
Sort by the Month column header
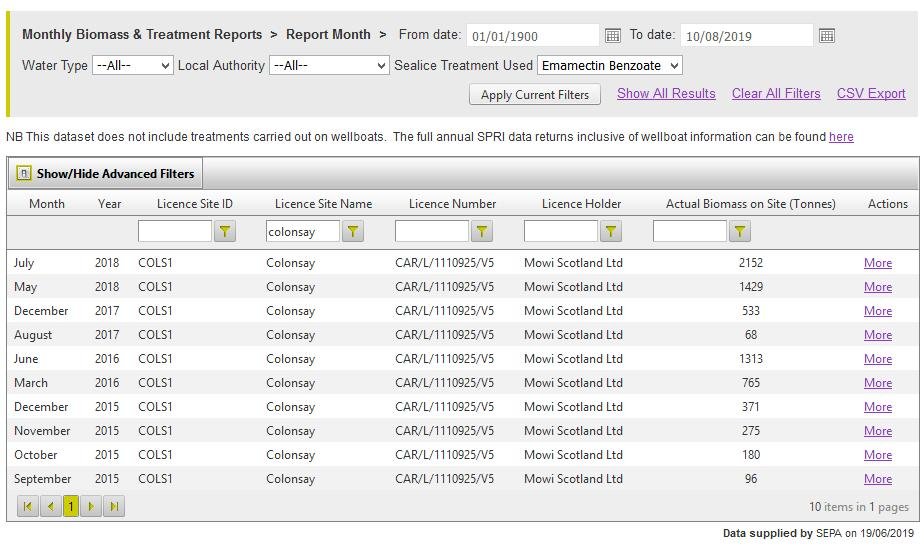pyautogui.click(x=47, y=204)
